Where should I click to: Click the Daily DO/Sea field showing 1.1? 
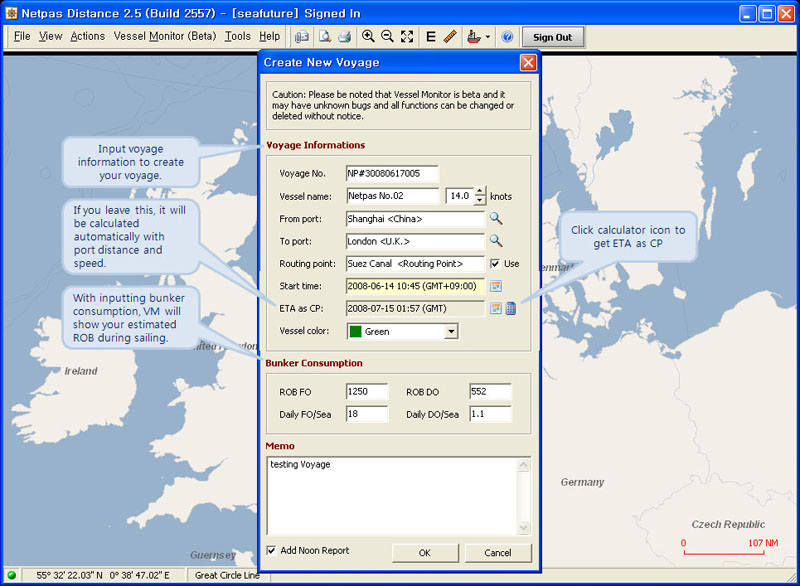[x=490, y=414]
